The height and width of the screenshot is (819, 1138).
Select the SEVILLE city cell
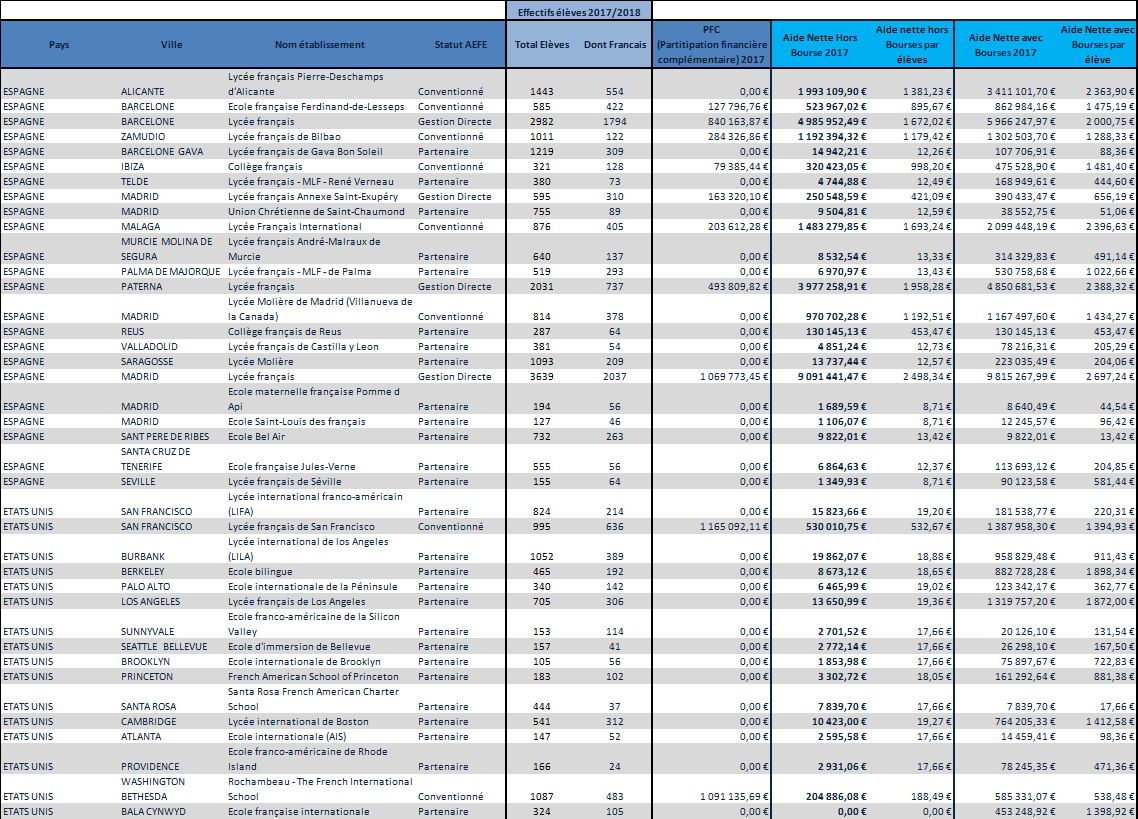click(141, 481)
